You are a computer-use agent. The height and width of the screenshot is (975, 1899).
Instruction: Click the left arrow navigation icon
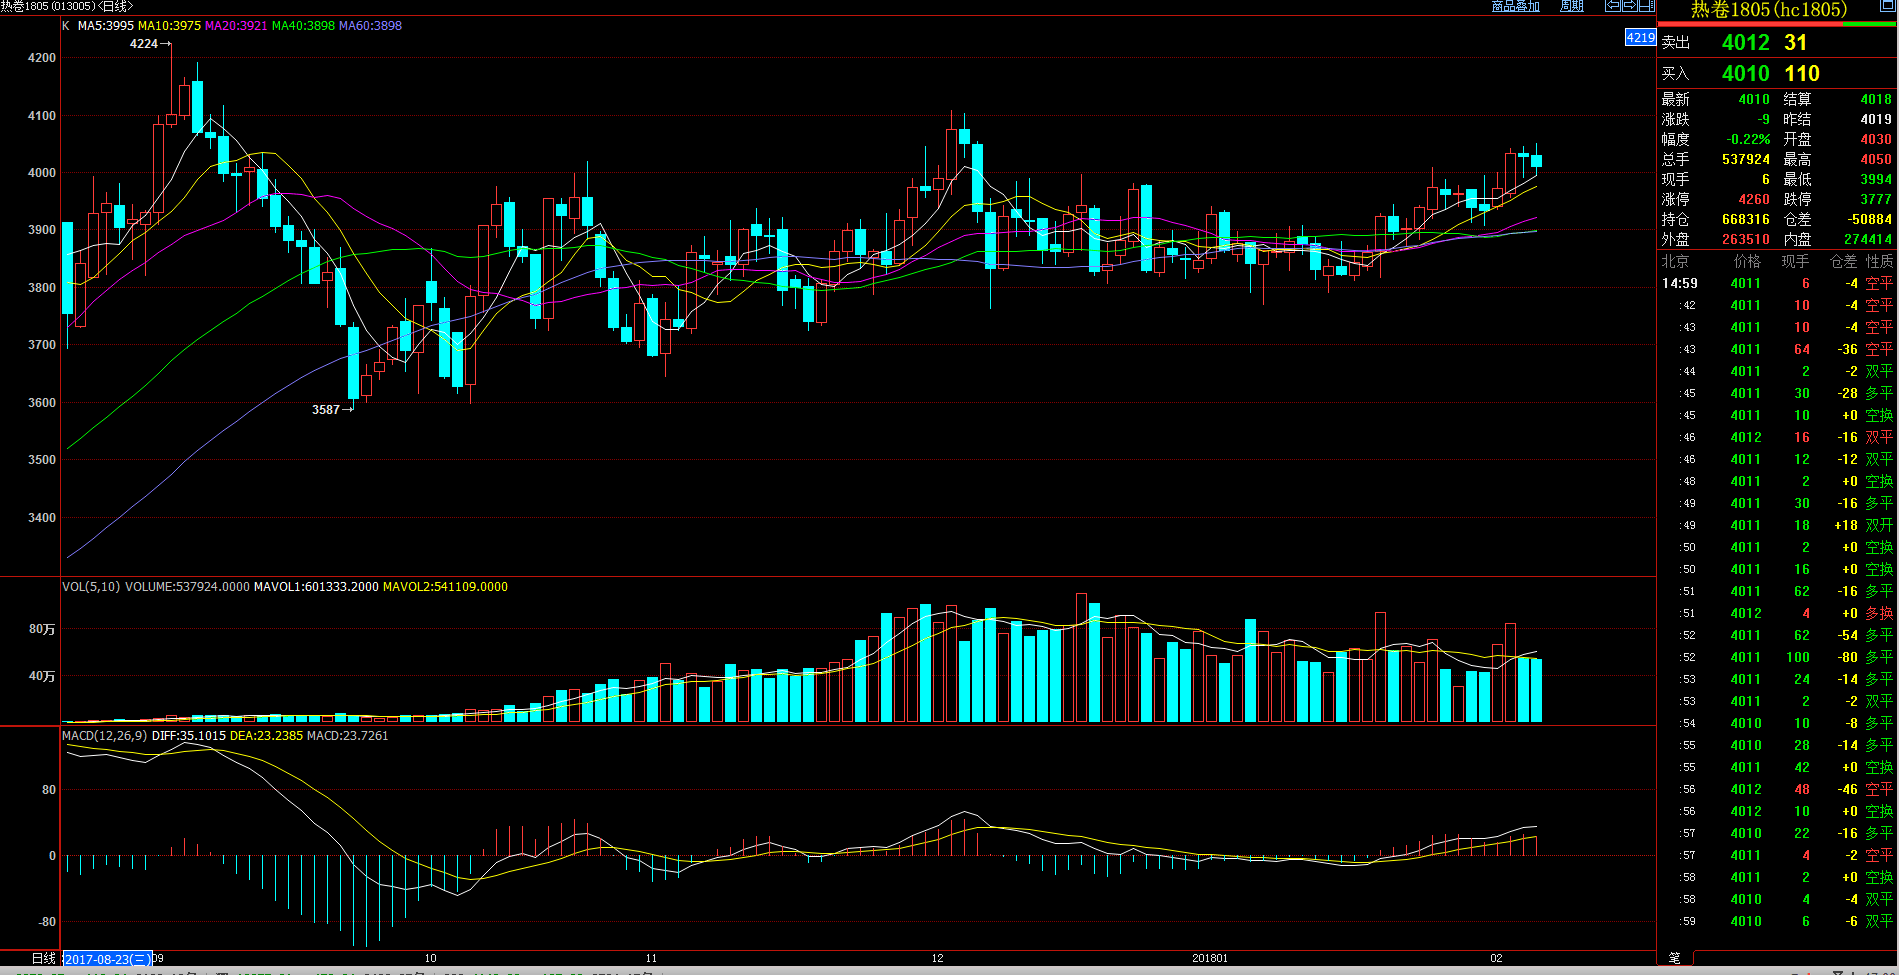1612,6
